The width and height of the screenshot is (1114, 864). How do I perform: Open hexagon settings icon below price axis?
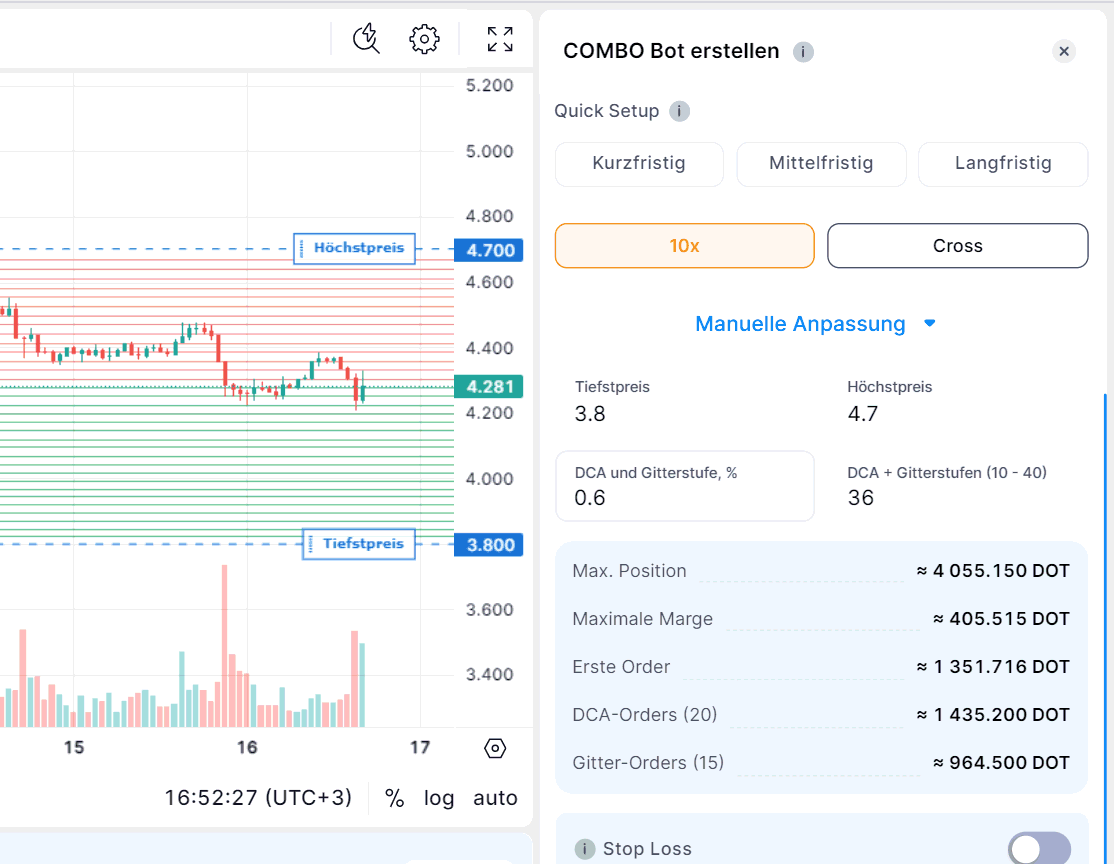click(x=495, y=748)
